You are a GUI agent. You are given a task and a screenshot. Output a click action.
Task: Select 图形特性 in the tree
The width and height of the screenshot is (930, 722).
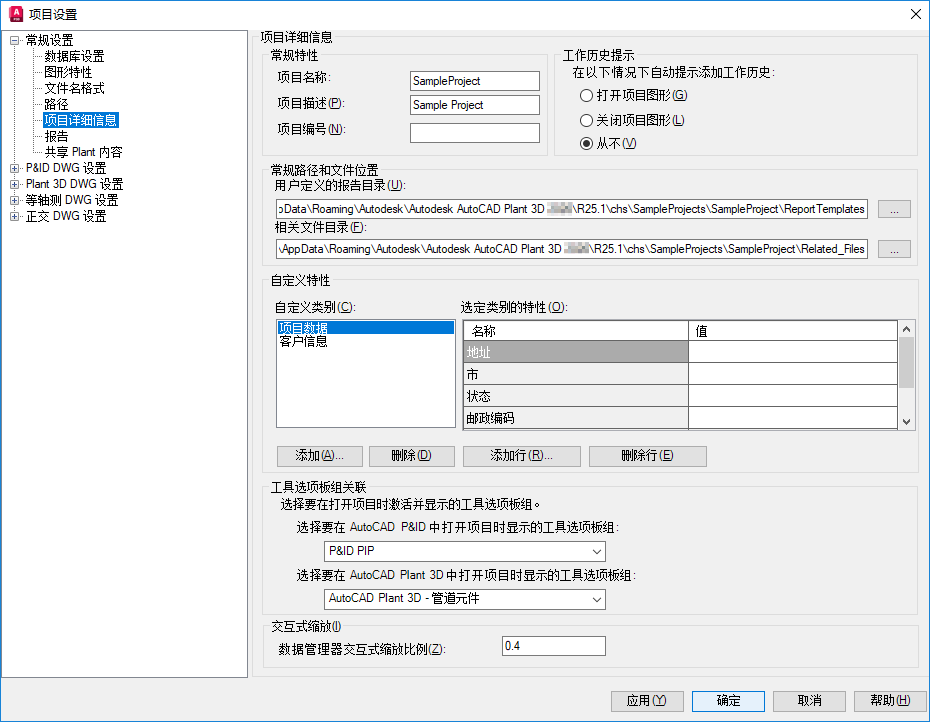point(68,72)
